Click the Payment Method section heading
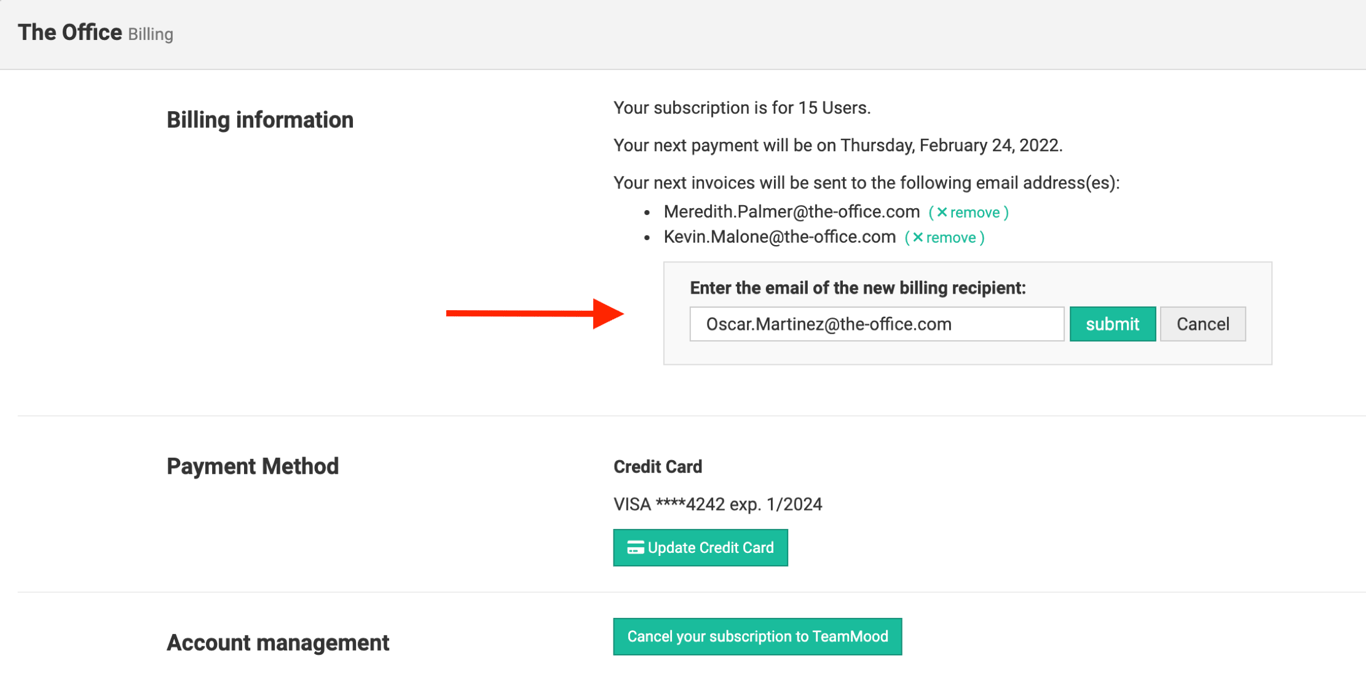 [253, 467]
